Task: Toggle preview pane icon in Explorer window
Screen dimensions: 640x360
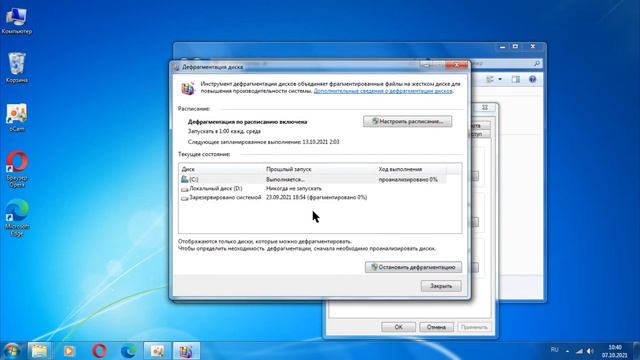Action: pos(516,79)
